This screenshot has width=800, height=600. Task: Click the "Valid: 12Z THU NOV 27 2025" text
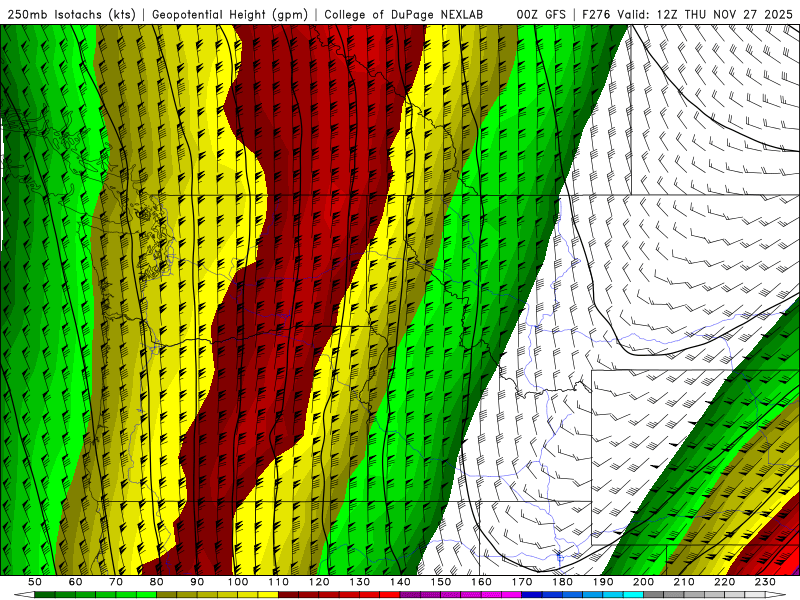(705, 15)
